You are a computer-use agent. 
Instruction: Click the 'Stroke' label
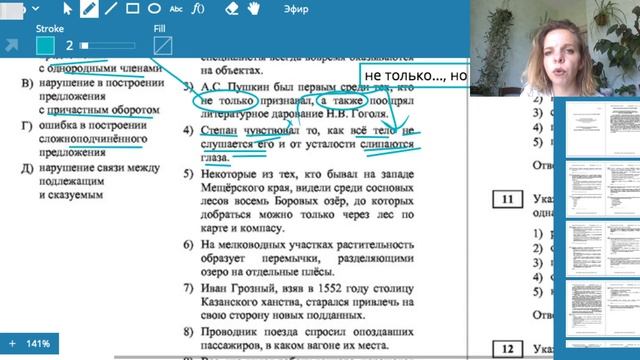click(x=49, y=29)
